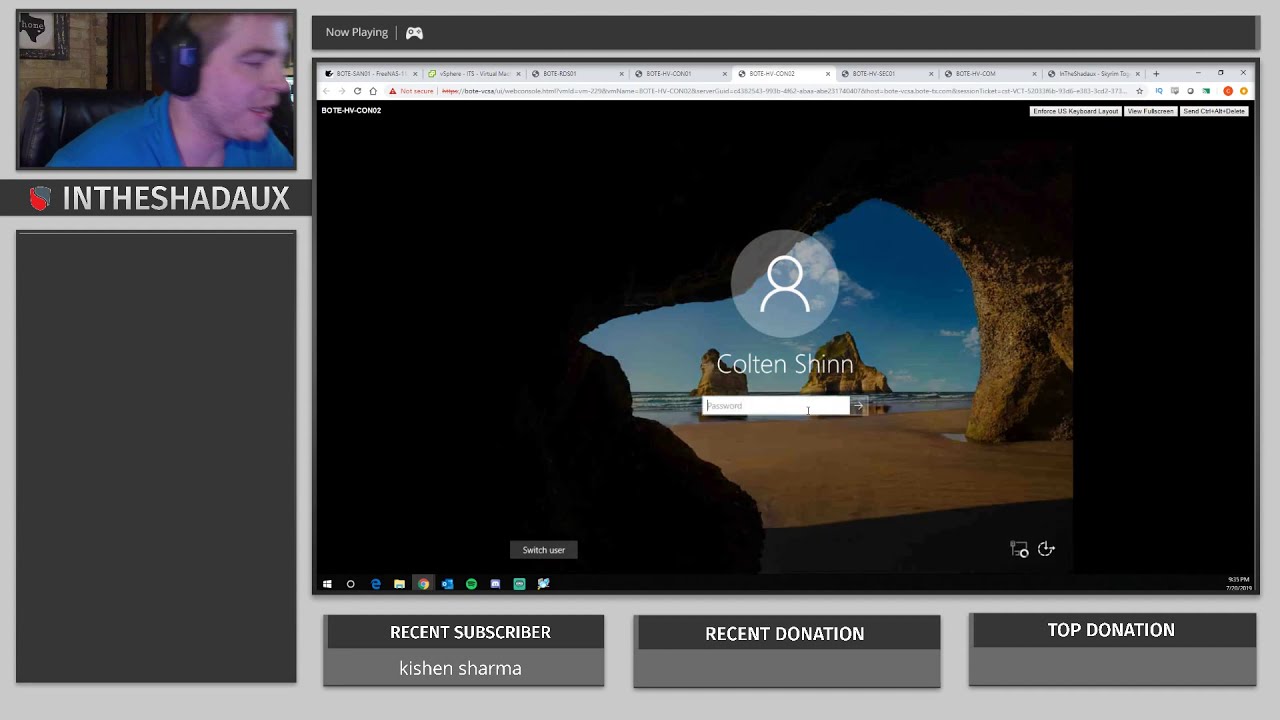Image resolution: width=1280 pixels, height=720 pixels.
Task: Open the InTheShadaux Skyrim tab
Action: coord(1092,73)
